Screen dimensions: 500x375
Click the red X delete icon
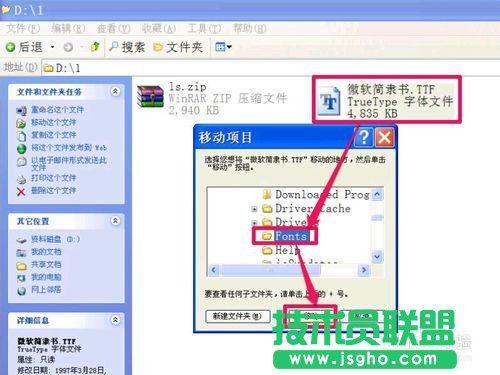pyautogui.click(x=21, y=192)
